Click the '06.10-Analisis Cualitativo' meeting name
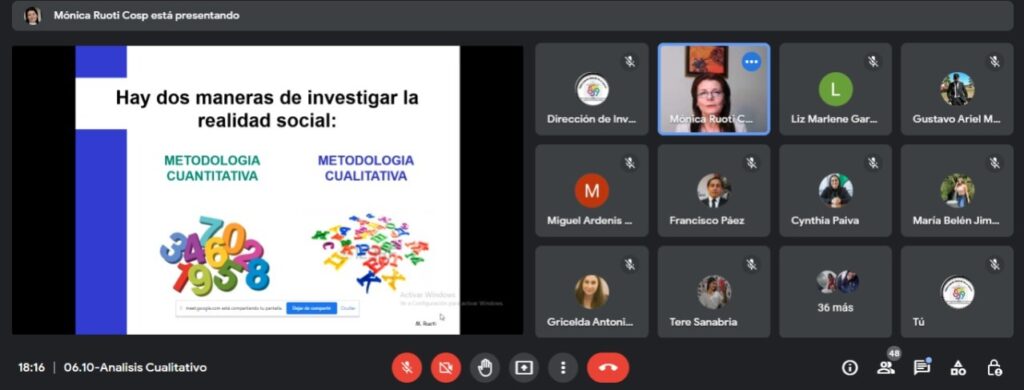Screen dimensions: 1024x390 click(135, 368)
